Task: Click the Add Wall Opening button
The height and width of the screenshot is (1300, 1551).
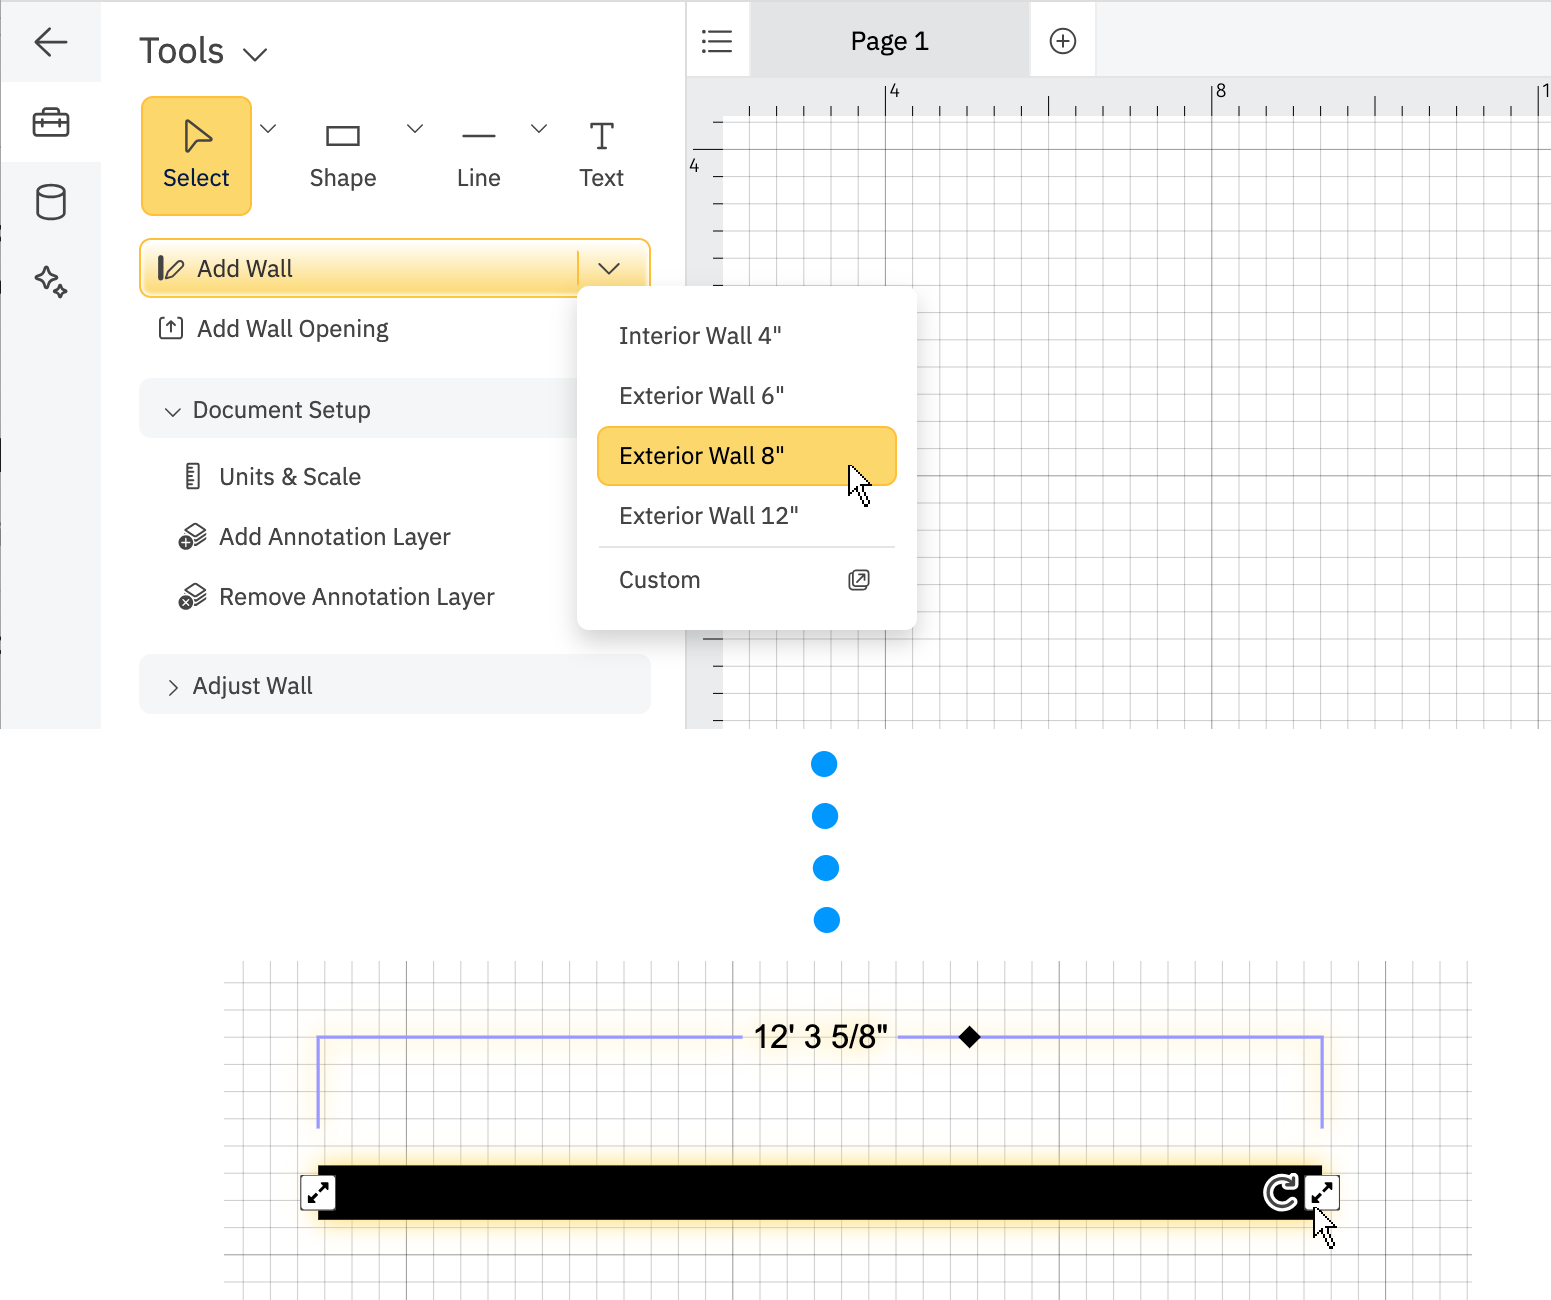Action: click(292, 329)
